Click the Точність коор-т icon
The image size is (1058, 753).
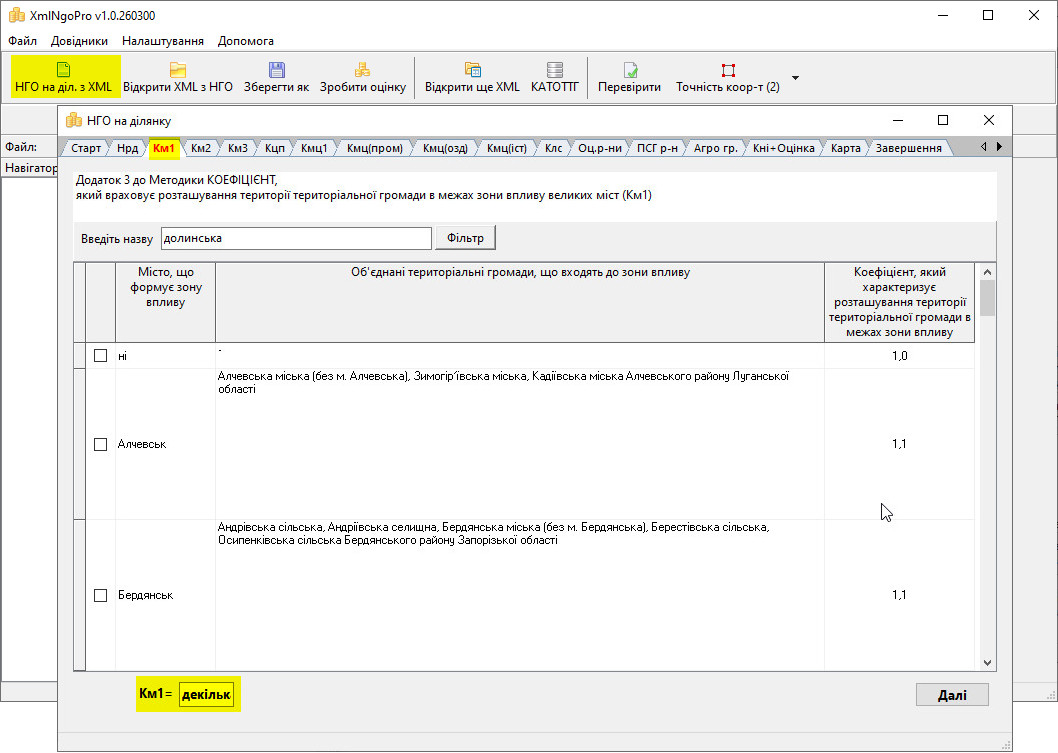[x=728, y=70]
